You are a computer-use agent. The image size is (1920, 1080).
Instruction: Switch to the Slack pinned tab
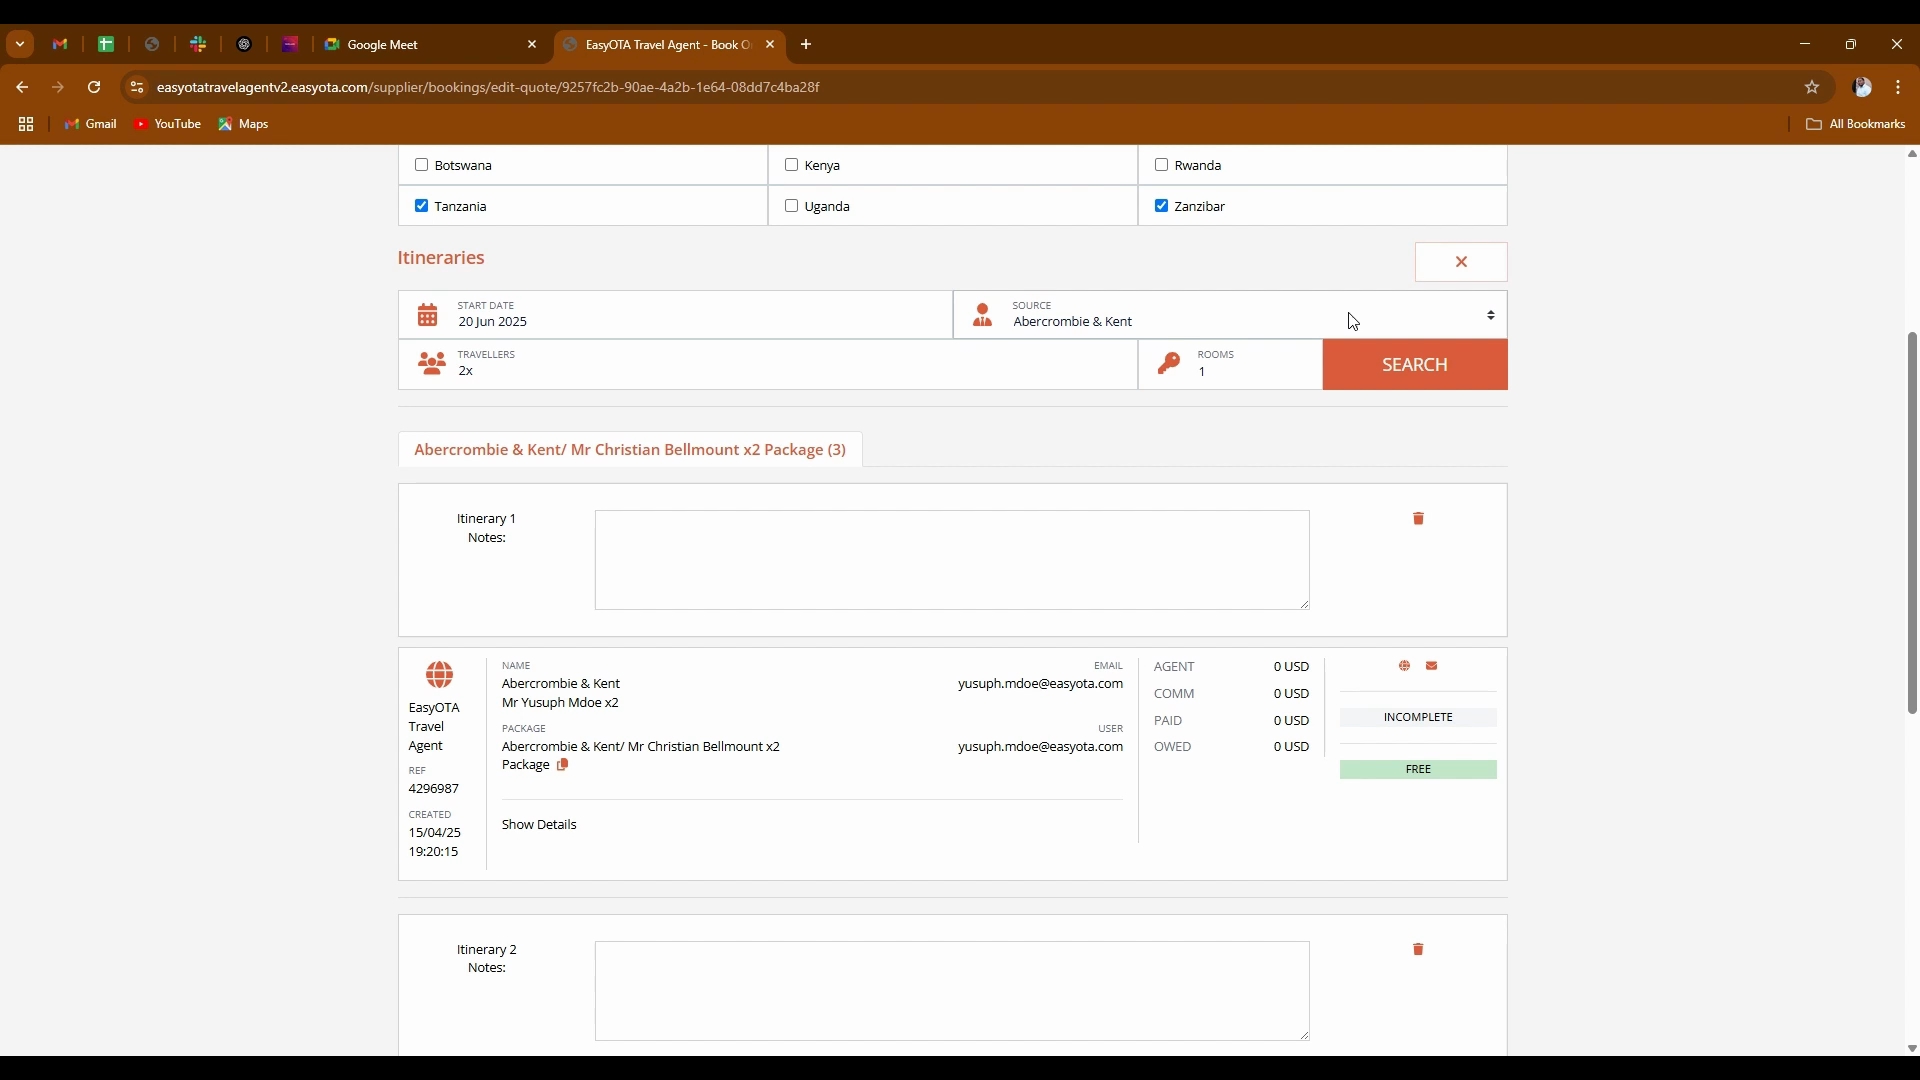[x=198, y=44]
